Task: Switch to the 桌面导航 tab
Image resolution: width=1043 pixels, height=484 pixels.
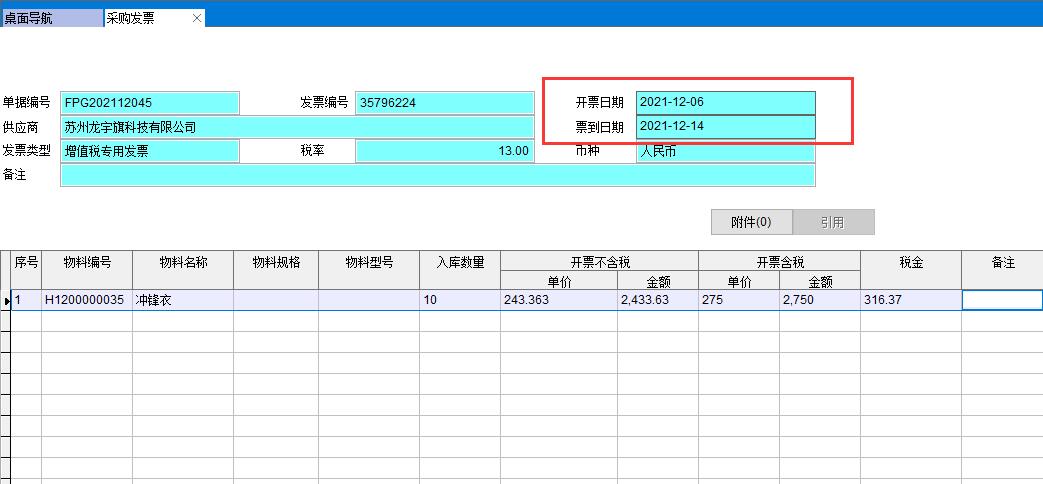Action: tap(50, 18)
